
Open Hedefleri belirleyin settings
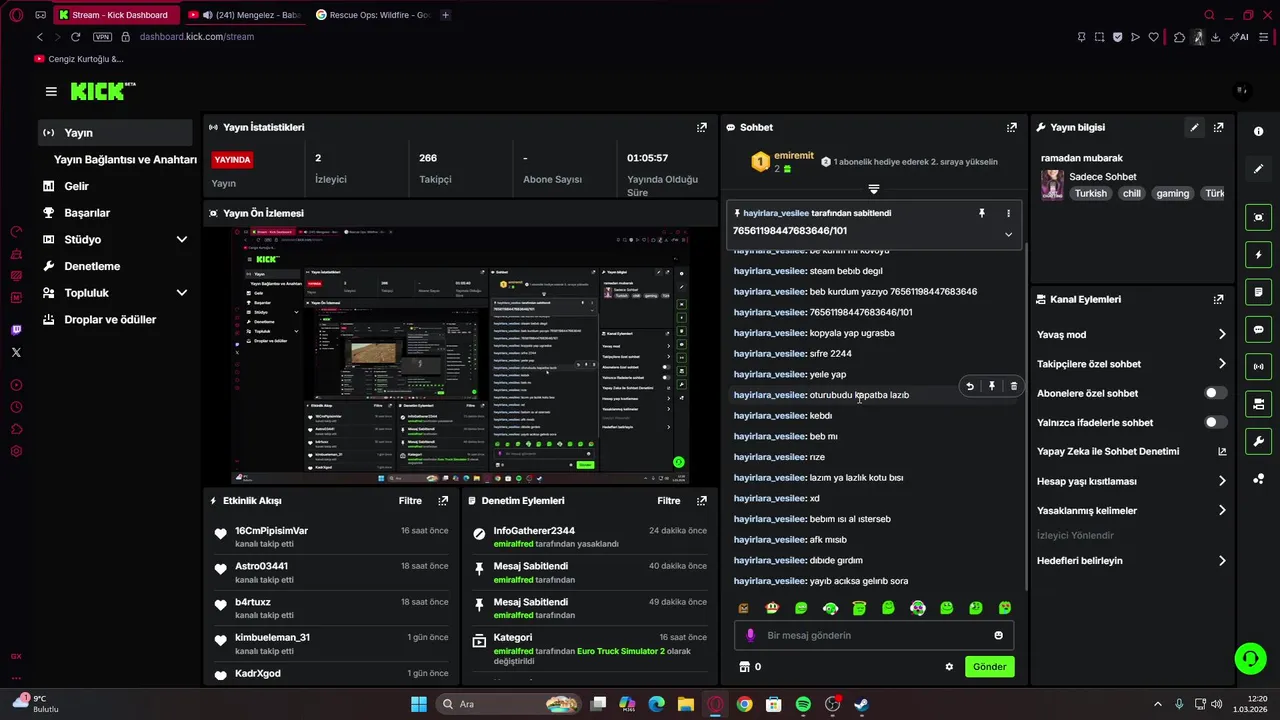(x=1131, y=561)
